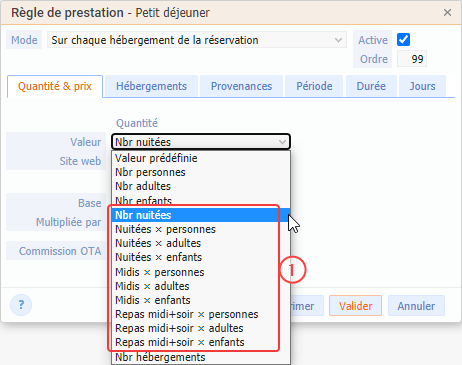462x365 pixels.
Task: Open the Mode dropdown
Action: [197, 40]
